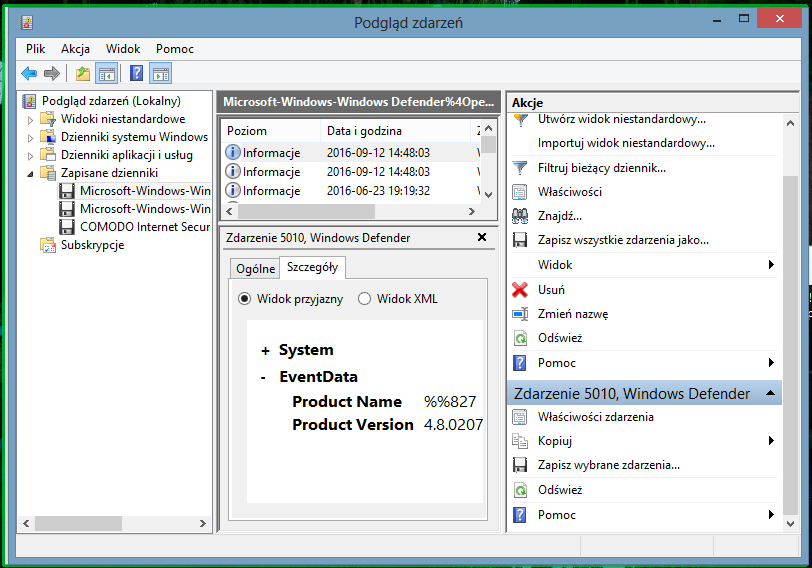Switch to the Ogólne tab
This screenshot has width=812, height=568.
254,269
